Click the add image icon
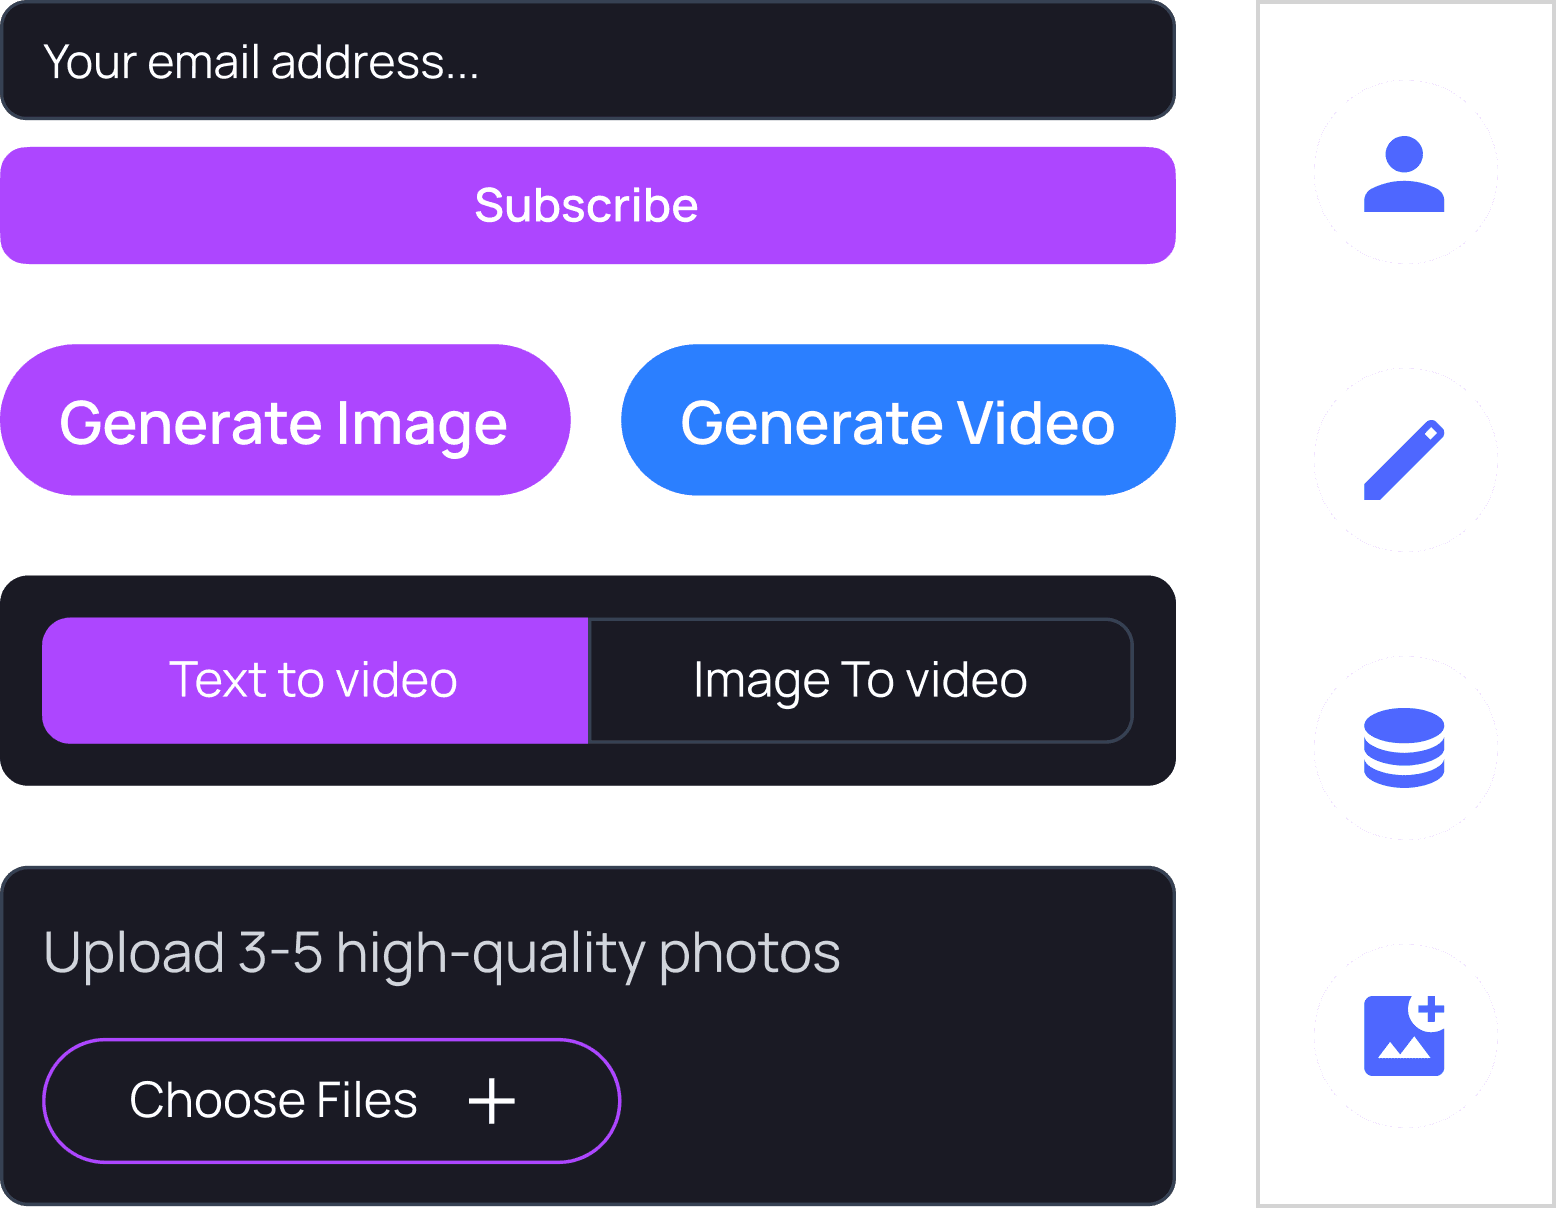 point(1404,1035)
